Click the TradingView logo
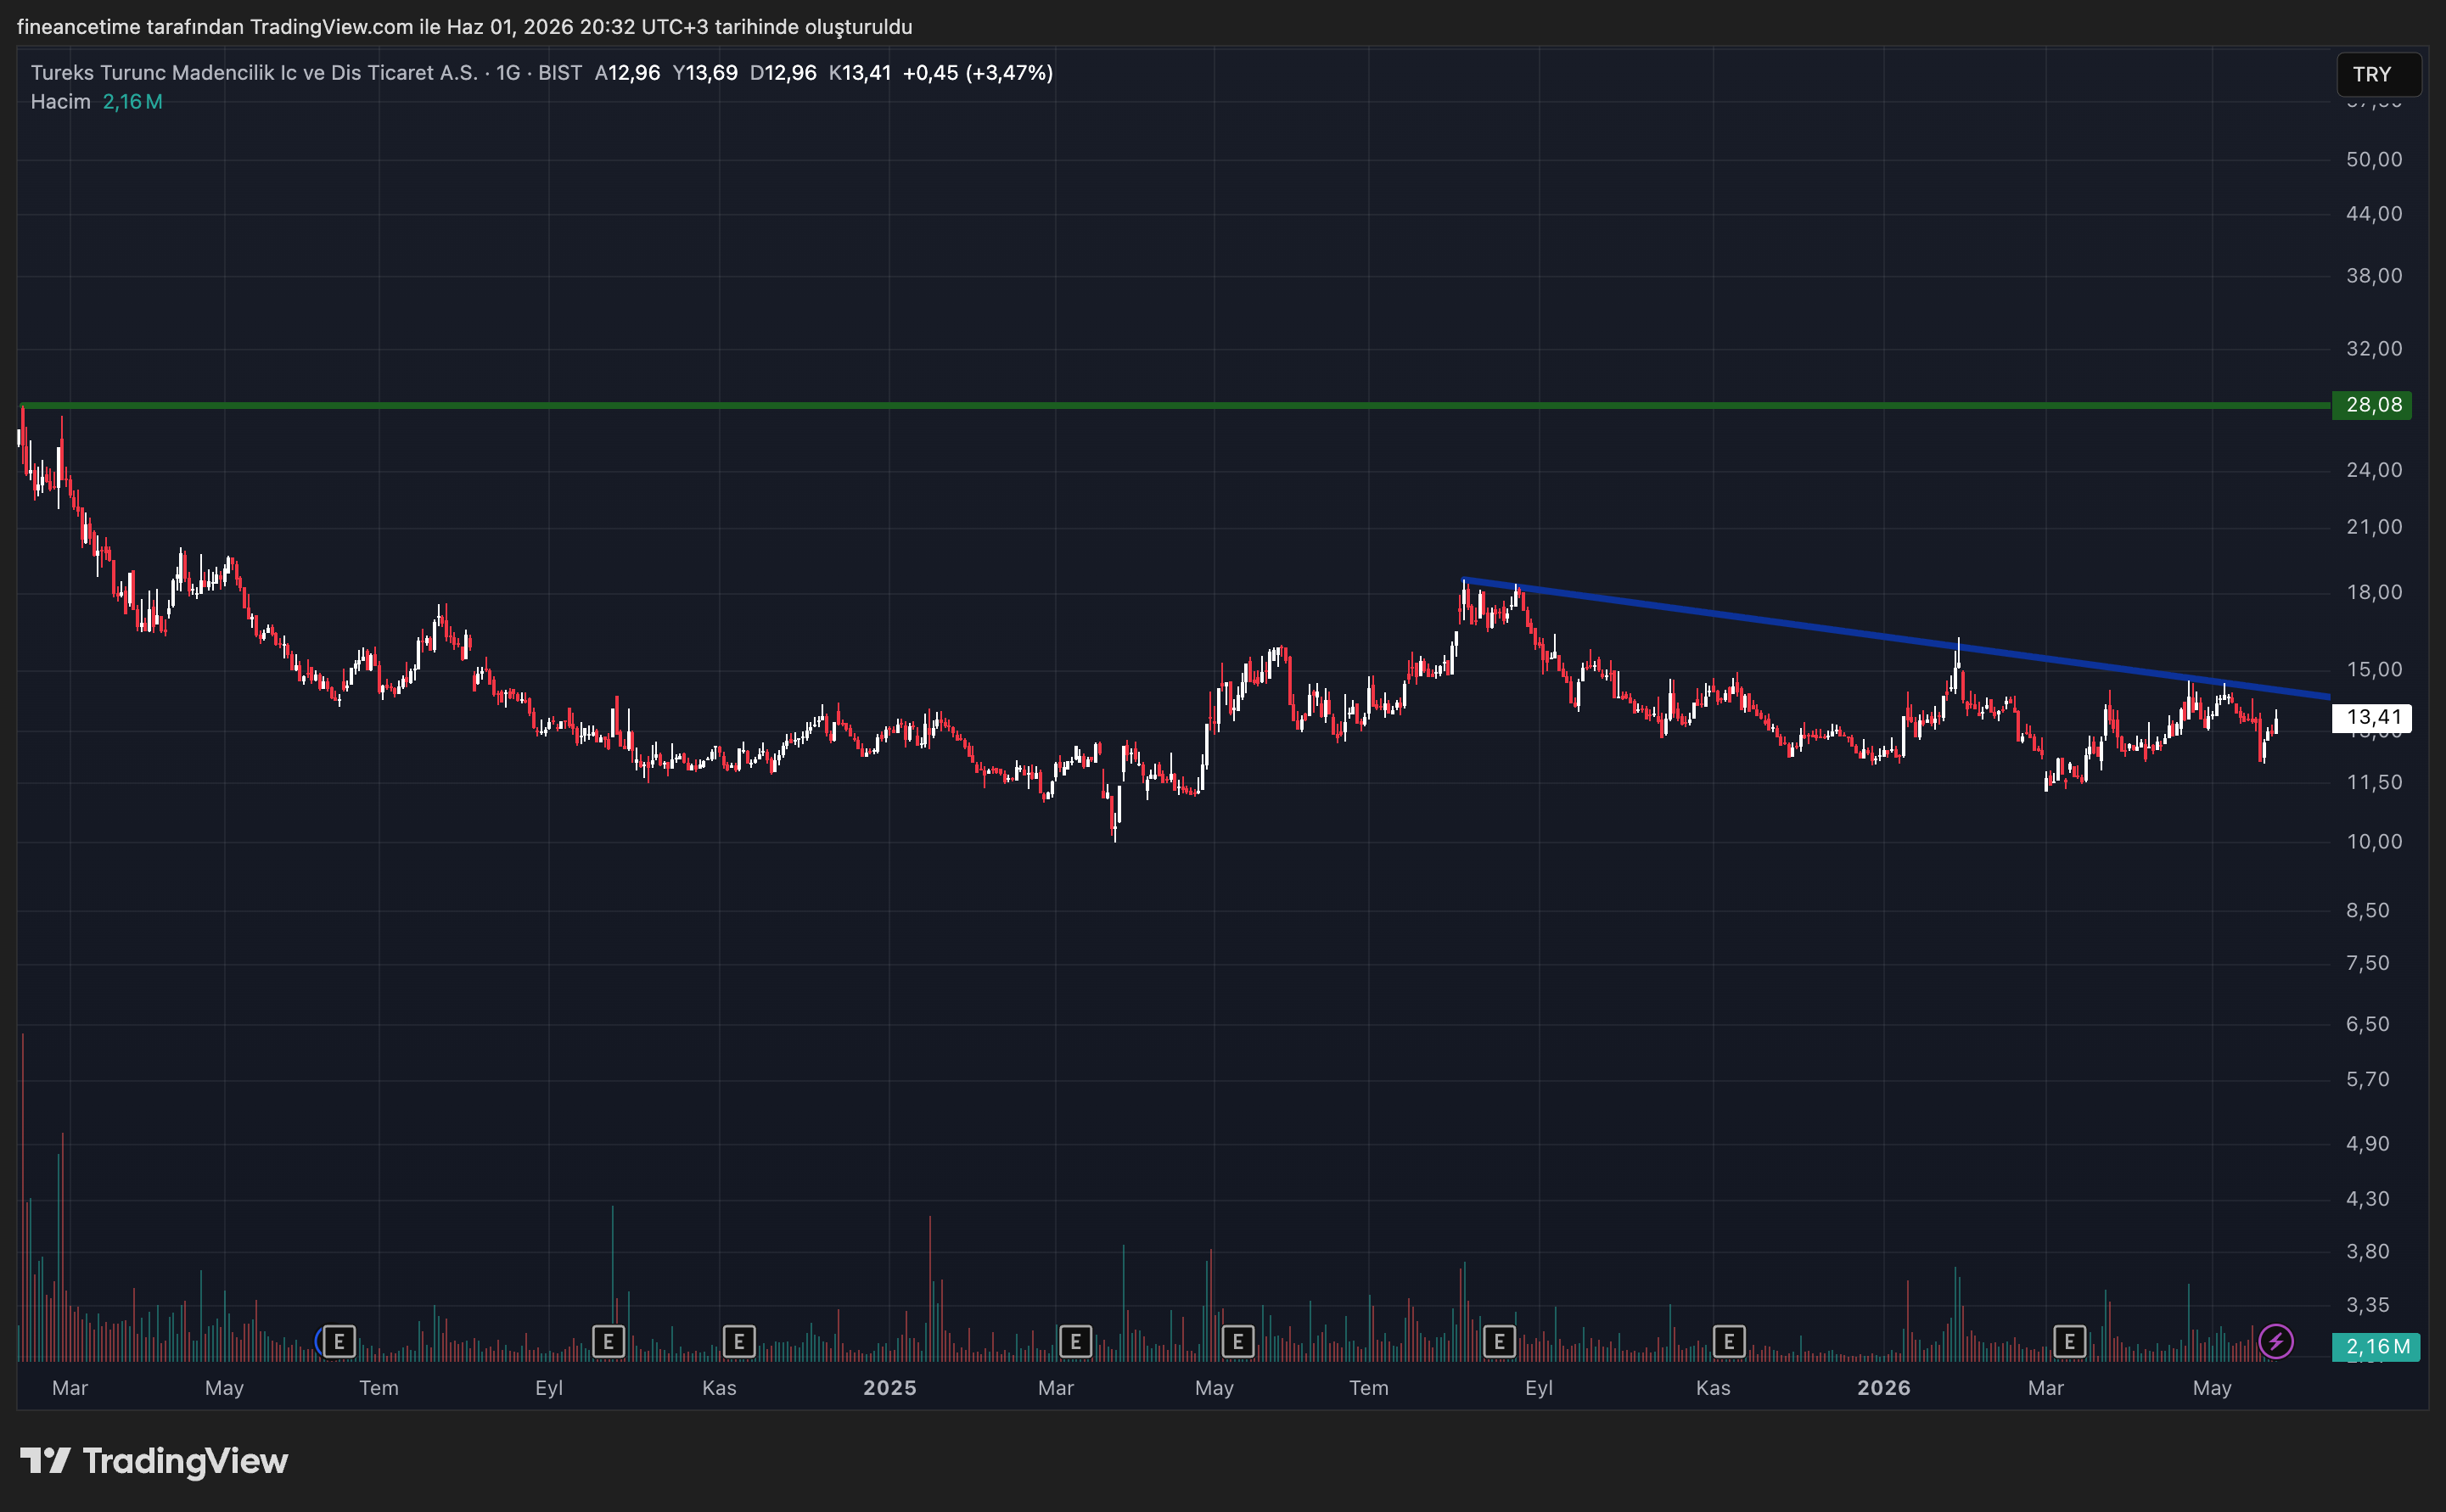The height and width of the screenshot is (1512, 2446). [154, 1461]
